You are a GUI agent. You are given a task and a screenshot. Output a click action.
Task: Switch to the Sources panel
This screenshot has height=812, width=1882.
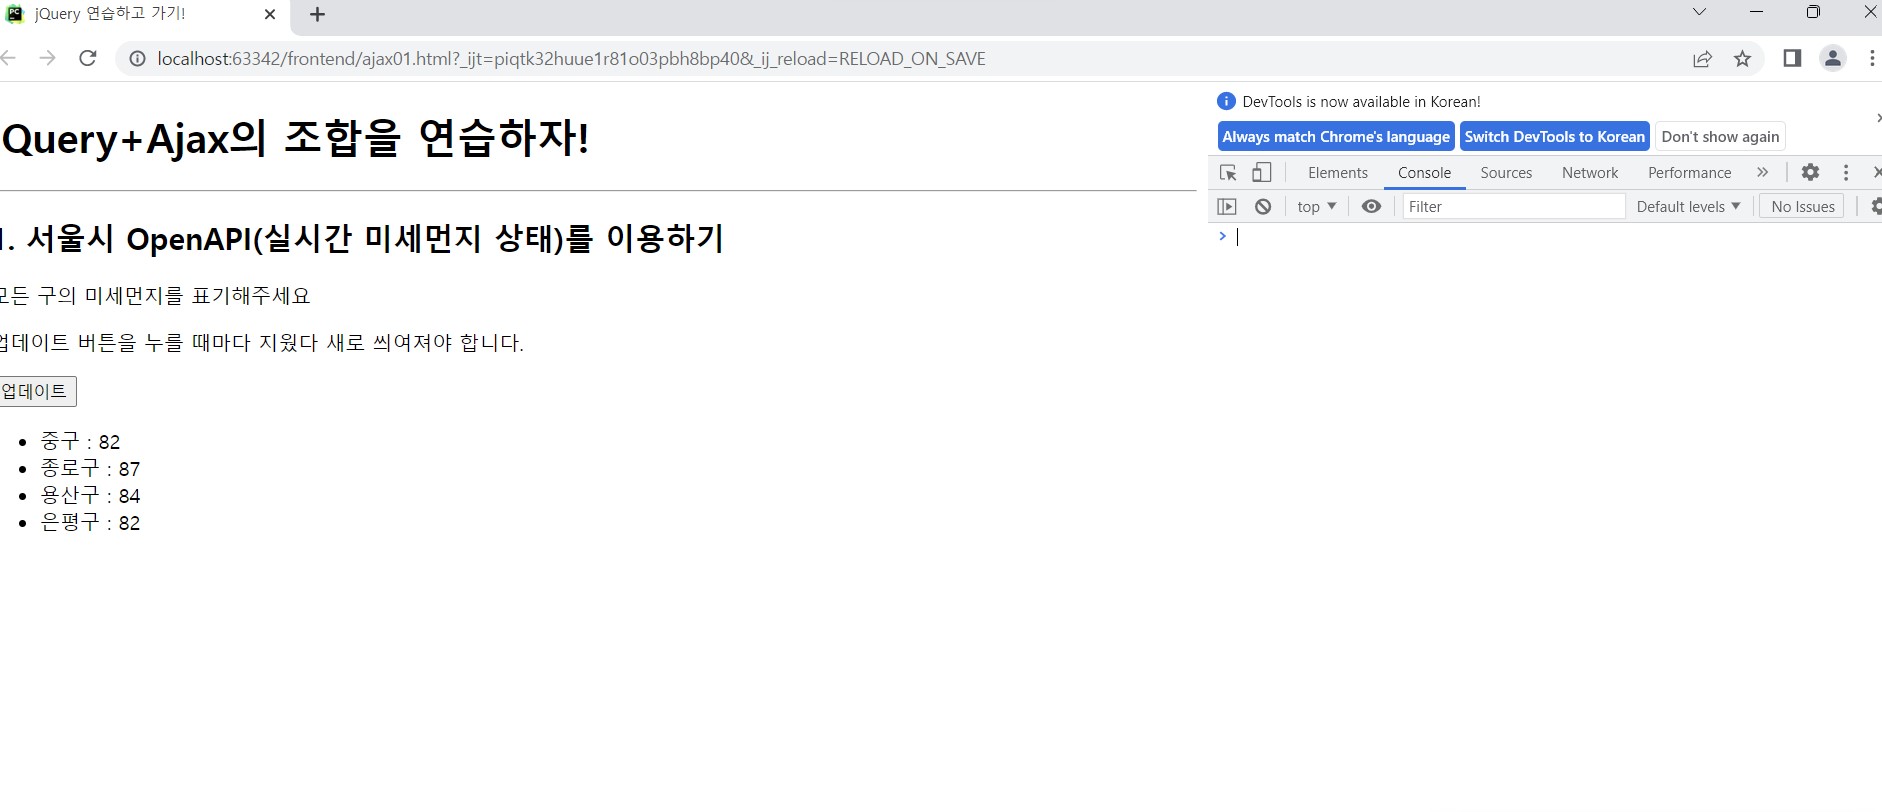click(1506, 173)
